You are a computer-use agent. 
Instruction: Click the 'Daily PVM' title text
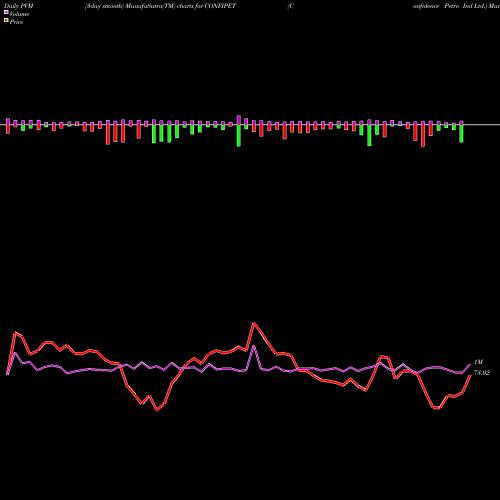click(19, 6)
